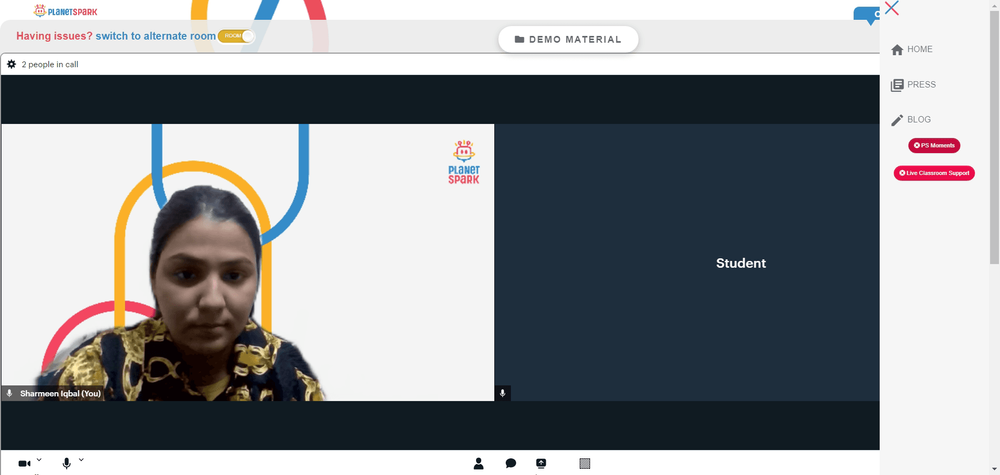1000x475 pixels.
Task: Click the PlanetSpark logo at top left
Action: click(x=66, y=11)
